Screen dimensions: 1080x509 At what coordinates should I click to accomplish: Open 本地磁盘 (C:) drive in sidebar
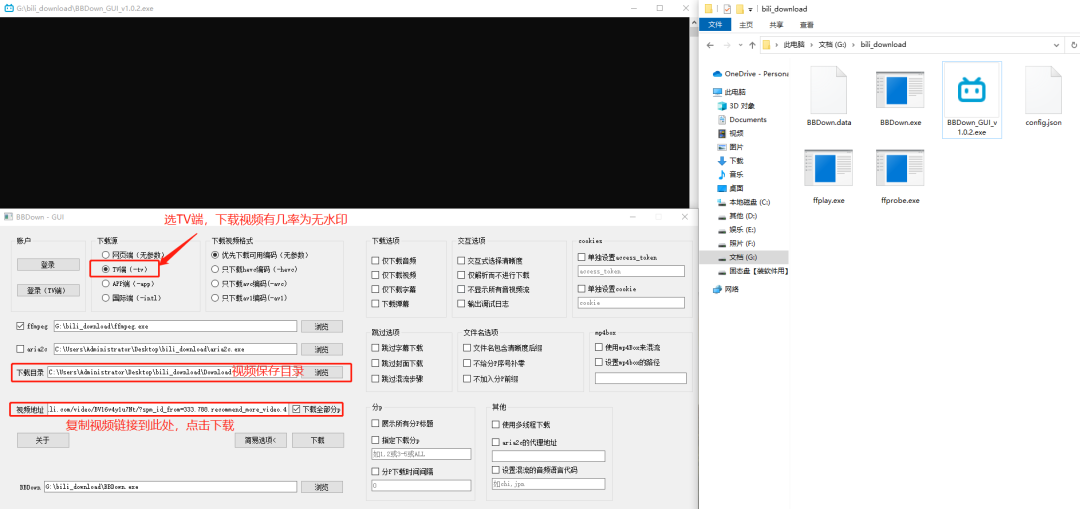[x=744, y=202]
